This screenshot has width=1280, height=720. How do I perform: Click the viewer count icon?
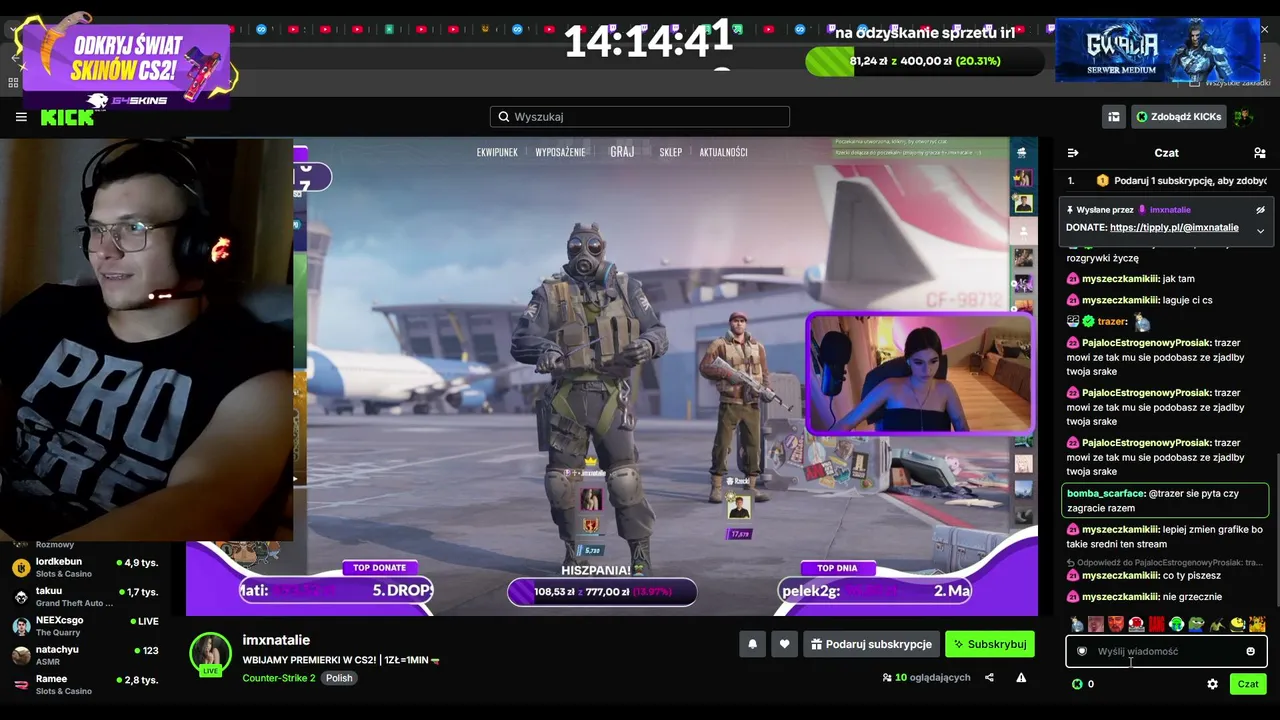tap(887, 677)
